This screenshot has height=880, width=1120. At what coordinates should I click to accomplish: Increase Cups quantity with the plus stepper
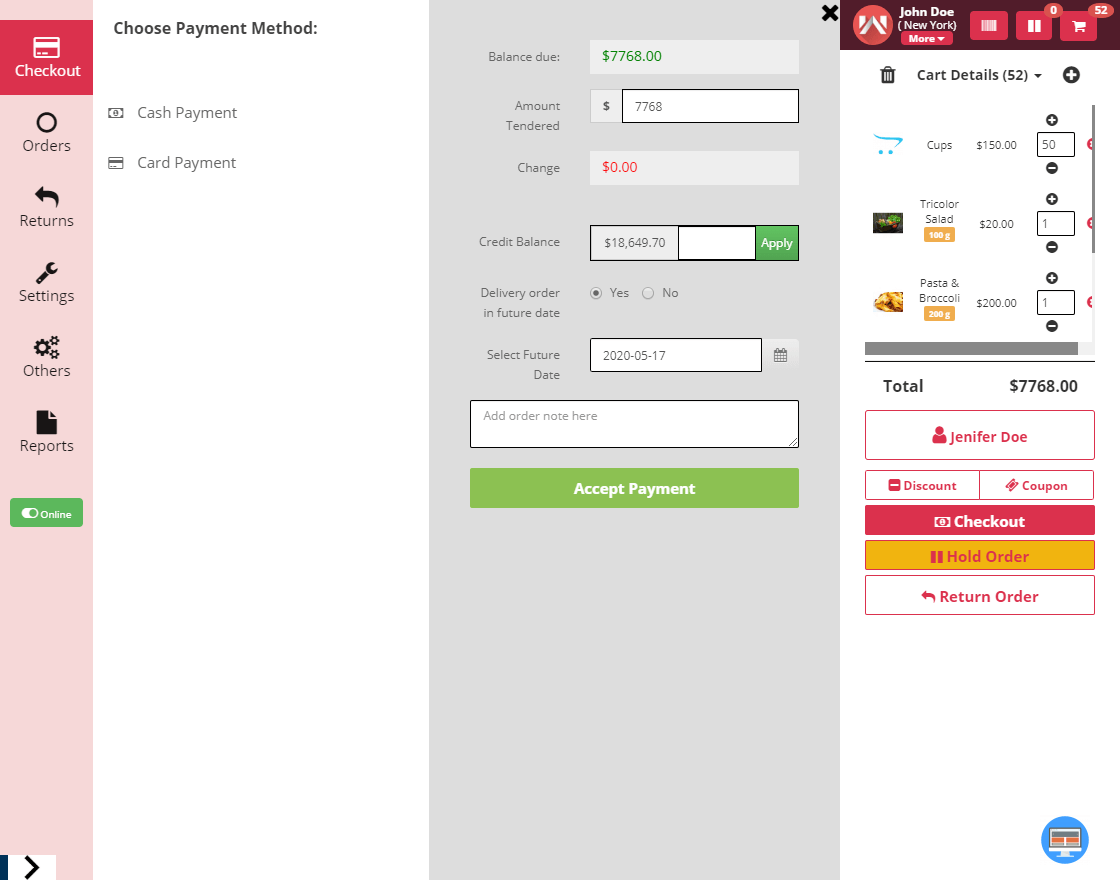point(1051,119)
